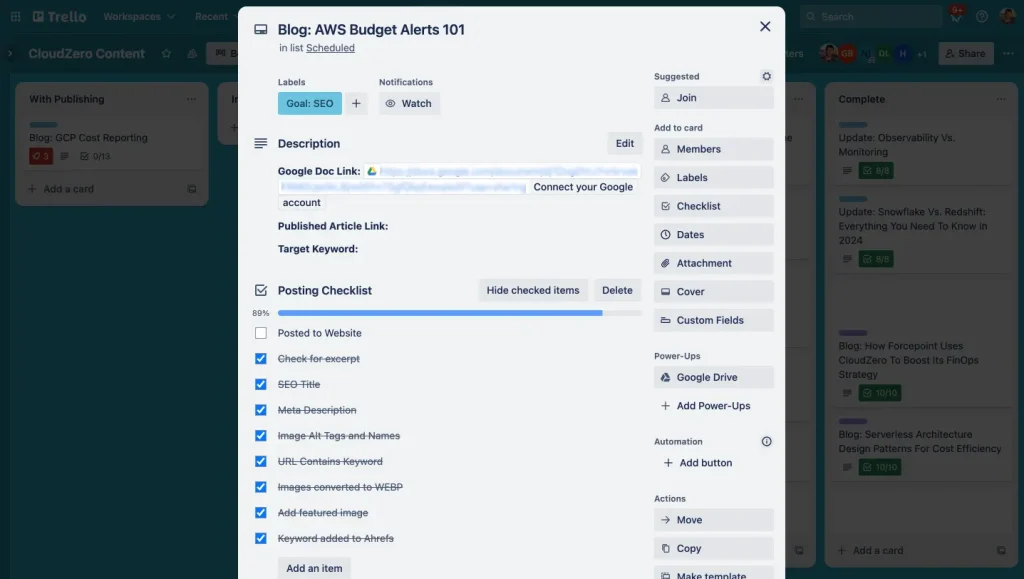
Task: Open Dates in Add to card
Action: tap(714, 234)
